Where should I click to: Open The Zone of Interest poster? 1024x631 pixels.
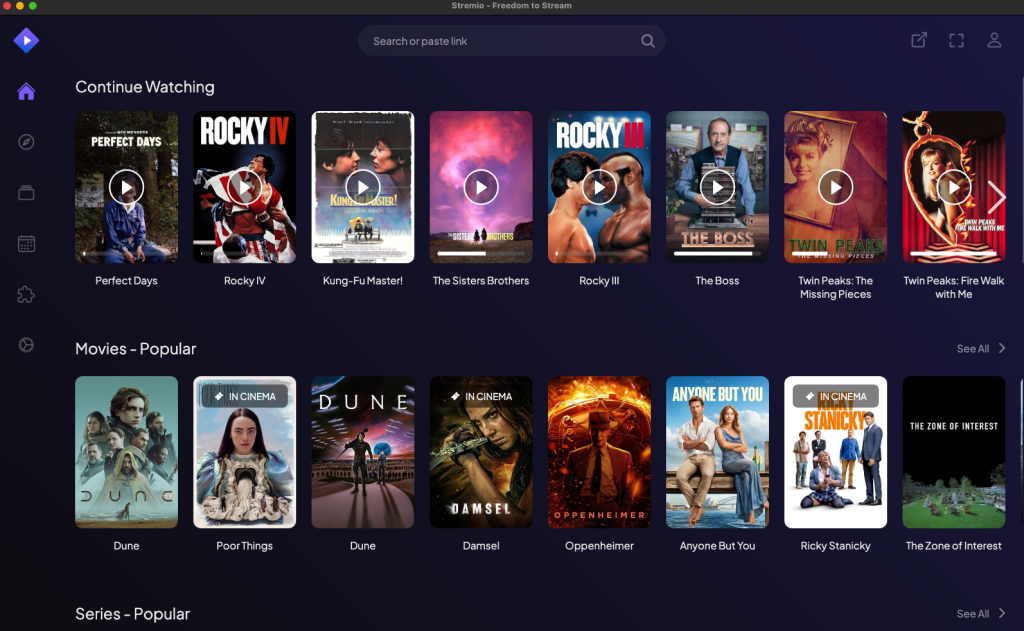pos(953,452)
